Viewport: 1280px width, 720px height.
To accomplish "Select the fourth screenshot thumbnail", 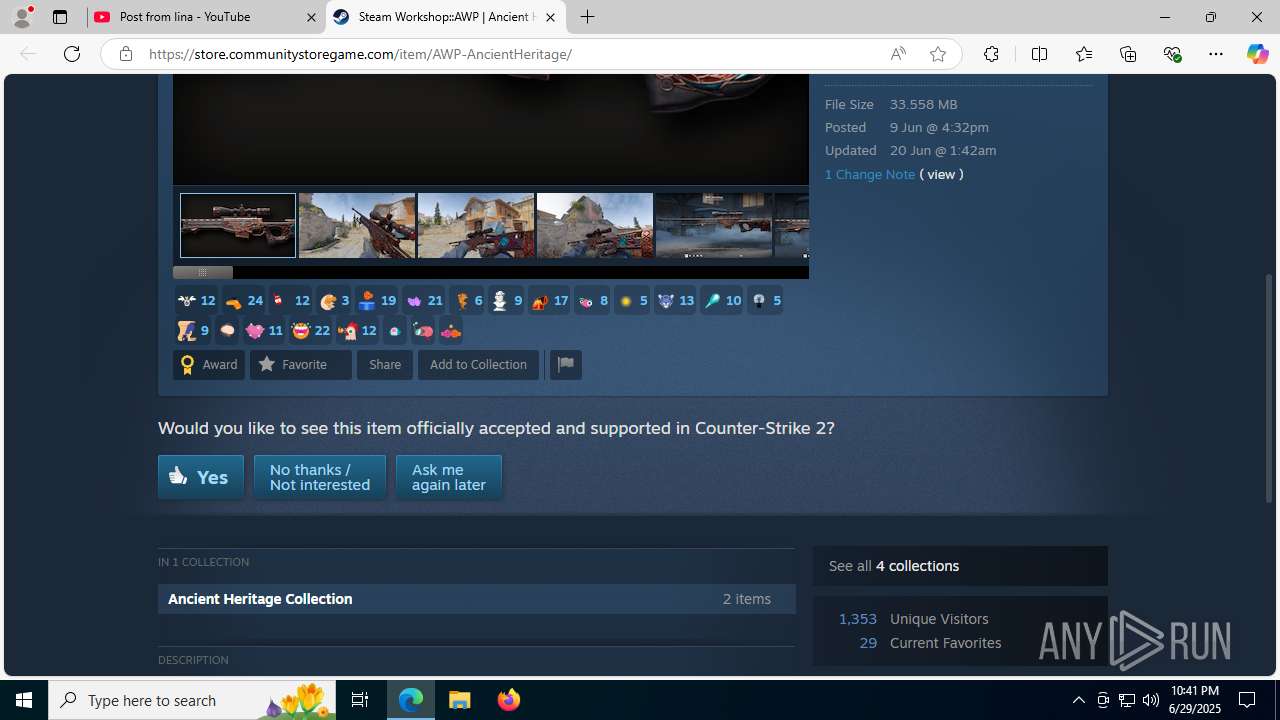I will click(595, 225).
